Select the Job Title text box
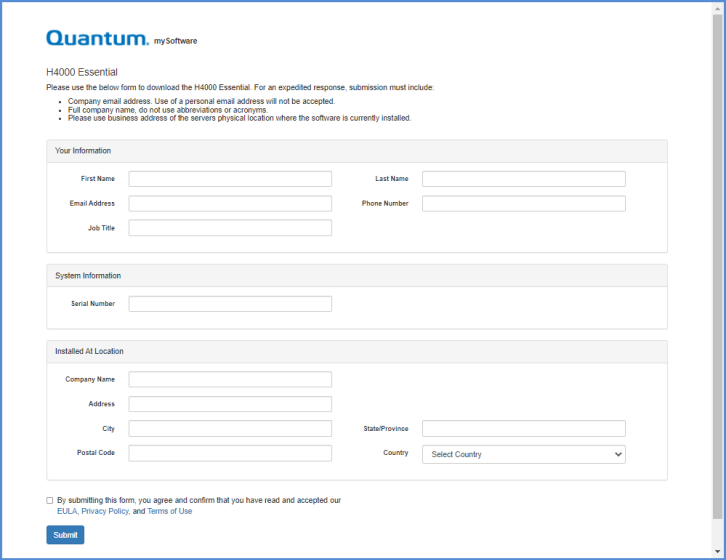The width and height of the screenshot is (726, 560). coord(230,228)
